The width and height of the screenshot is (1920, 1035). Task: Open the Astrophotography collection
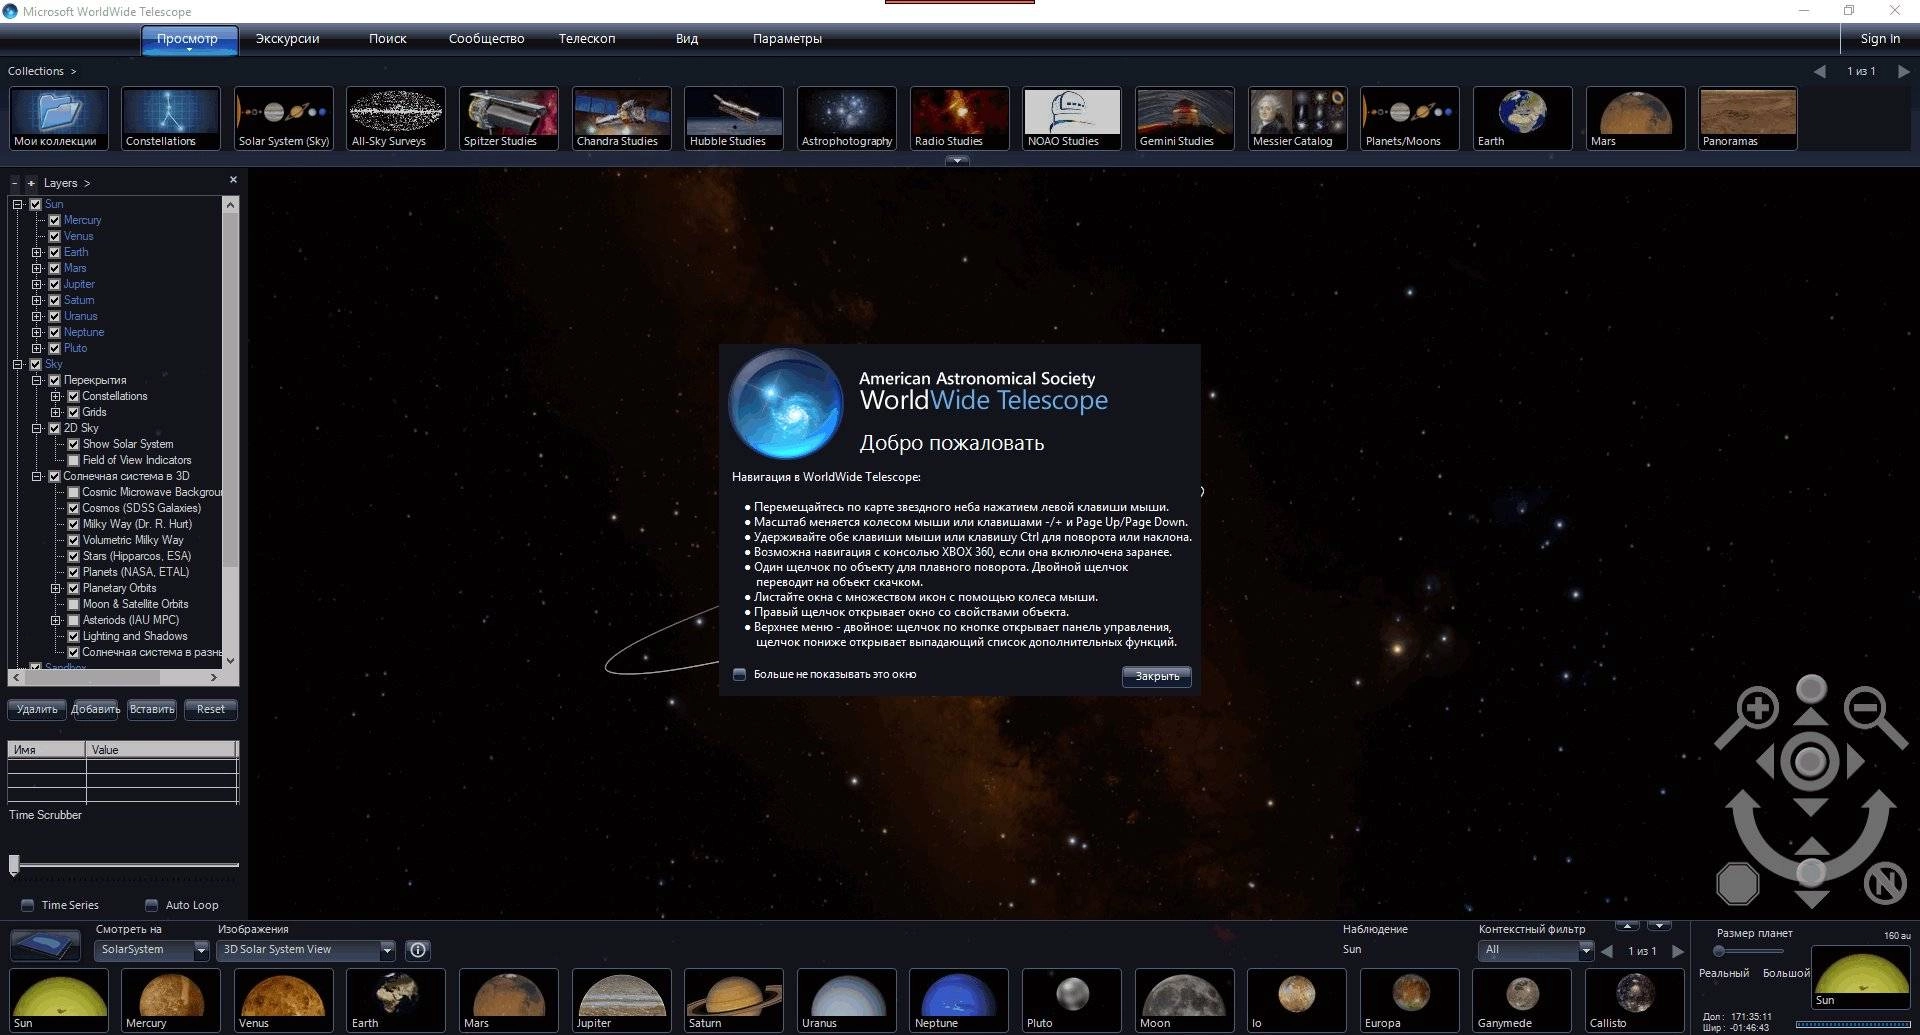[847, 118]
